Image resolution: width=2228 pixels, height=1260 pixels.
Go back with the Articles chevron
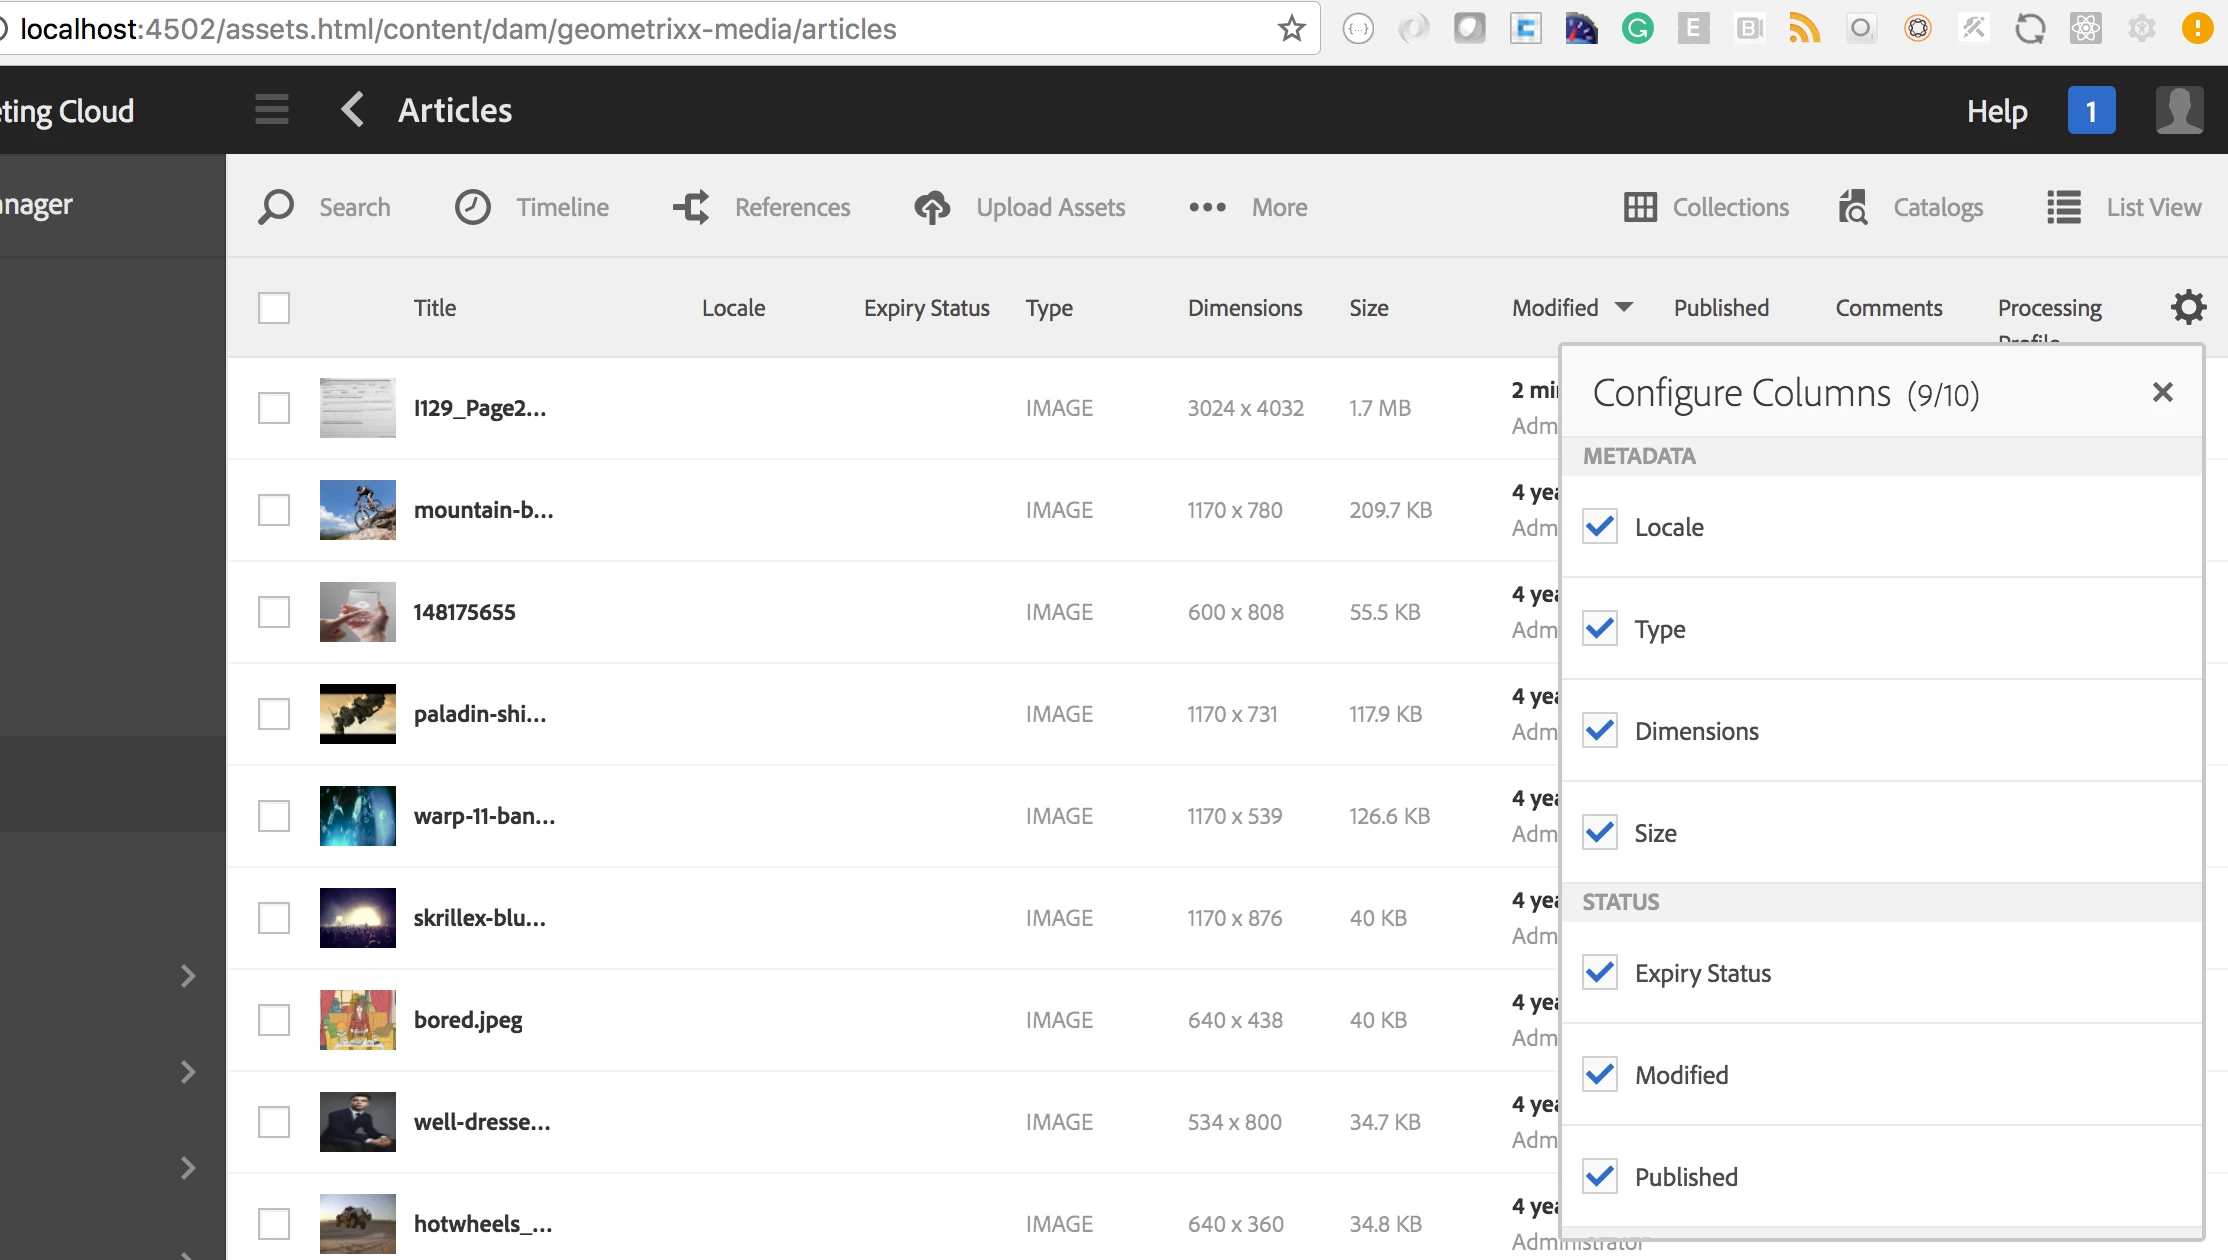[x=352, y=109]
